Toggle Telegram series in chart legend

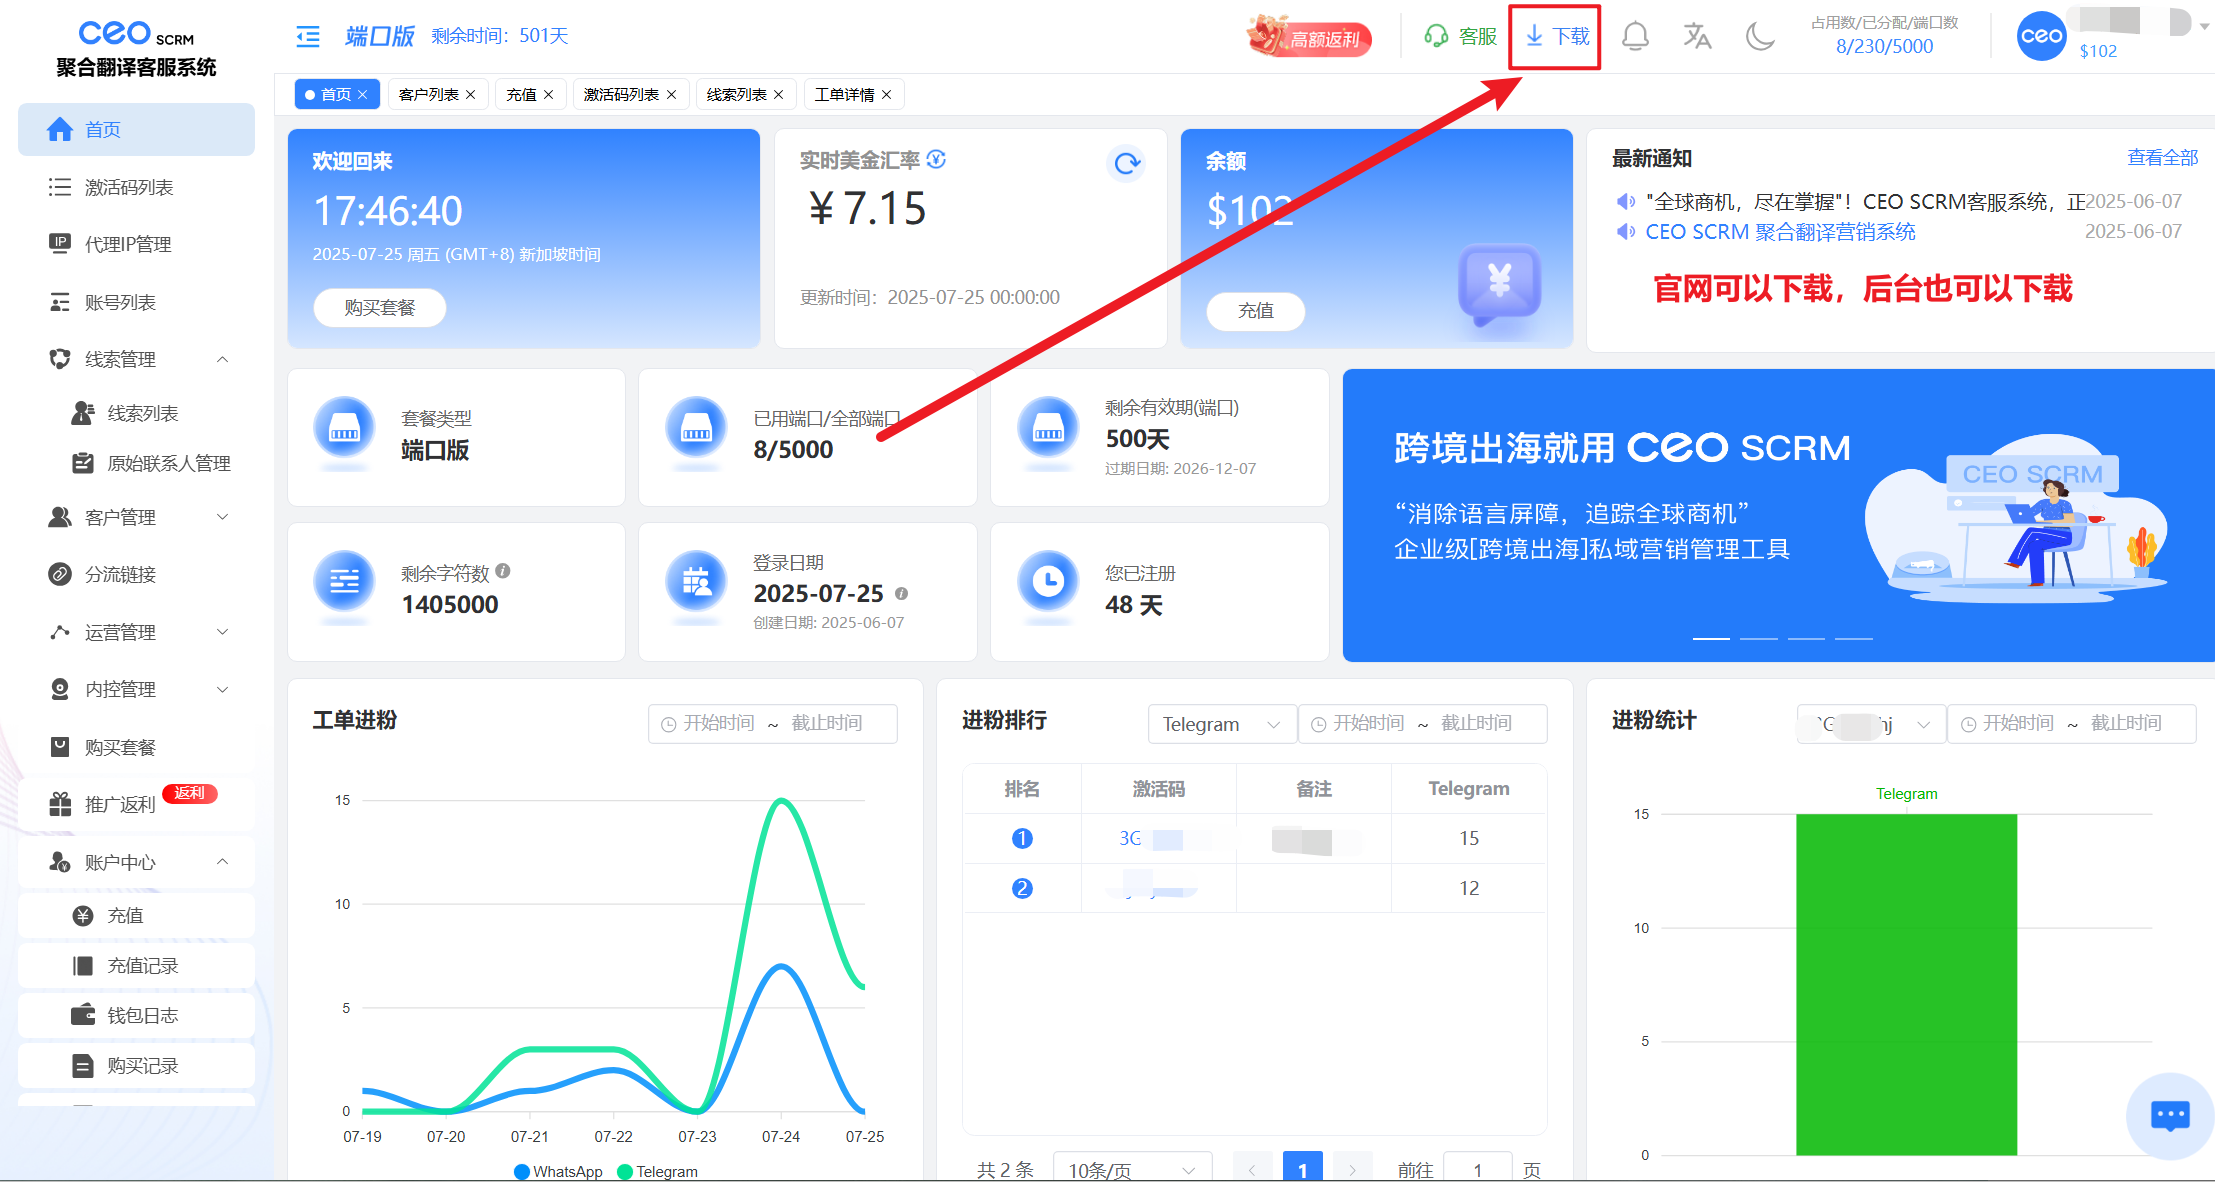tap(658, 1171)
